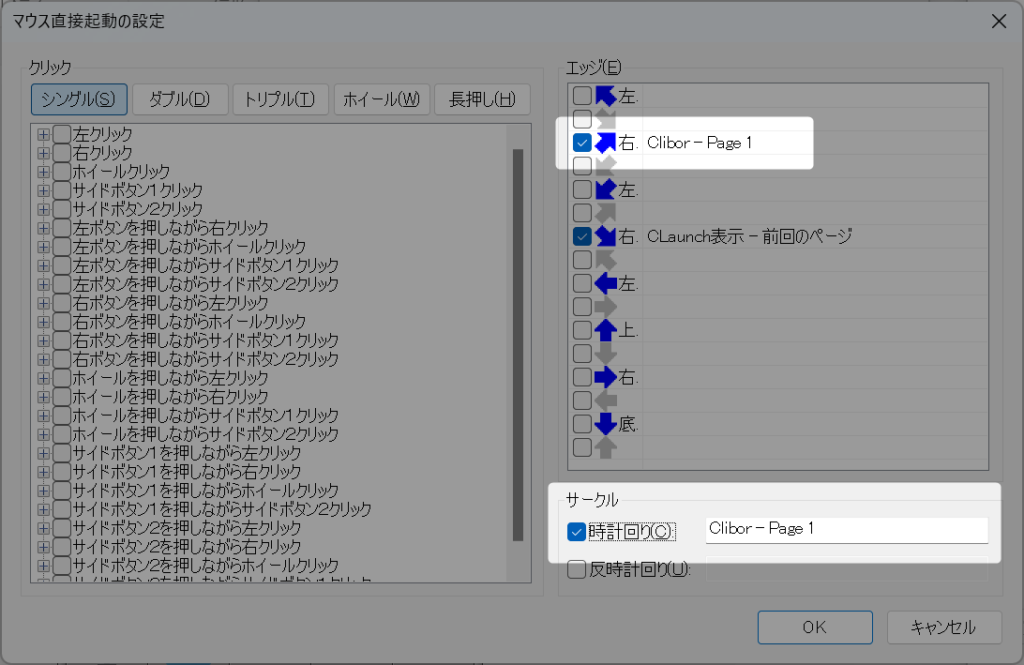Click the 時計回り Clibor – Page 1 field
Viewport: 1024px width, 665px height.
tap(846, 530)
